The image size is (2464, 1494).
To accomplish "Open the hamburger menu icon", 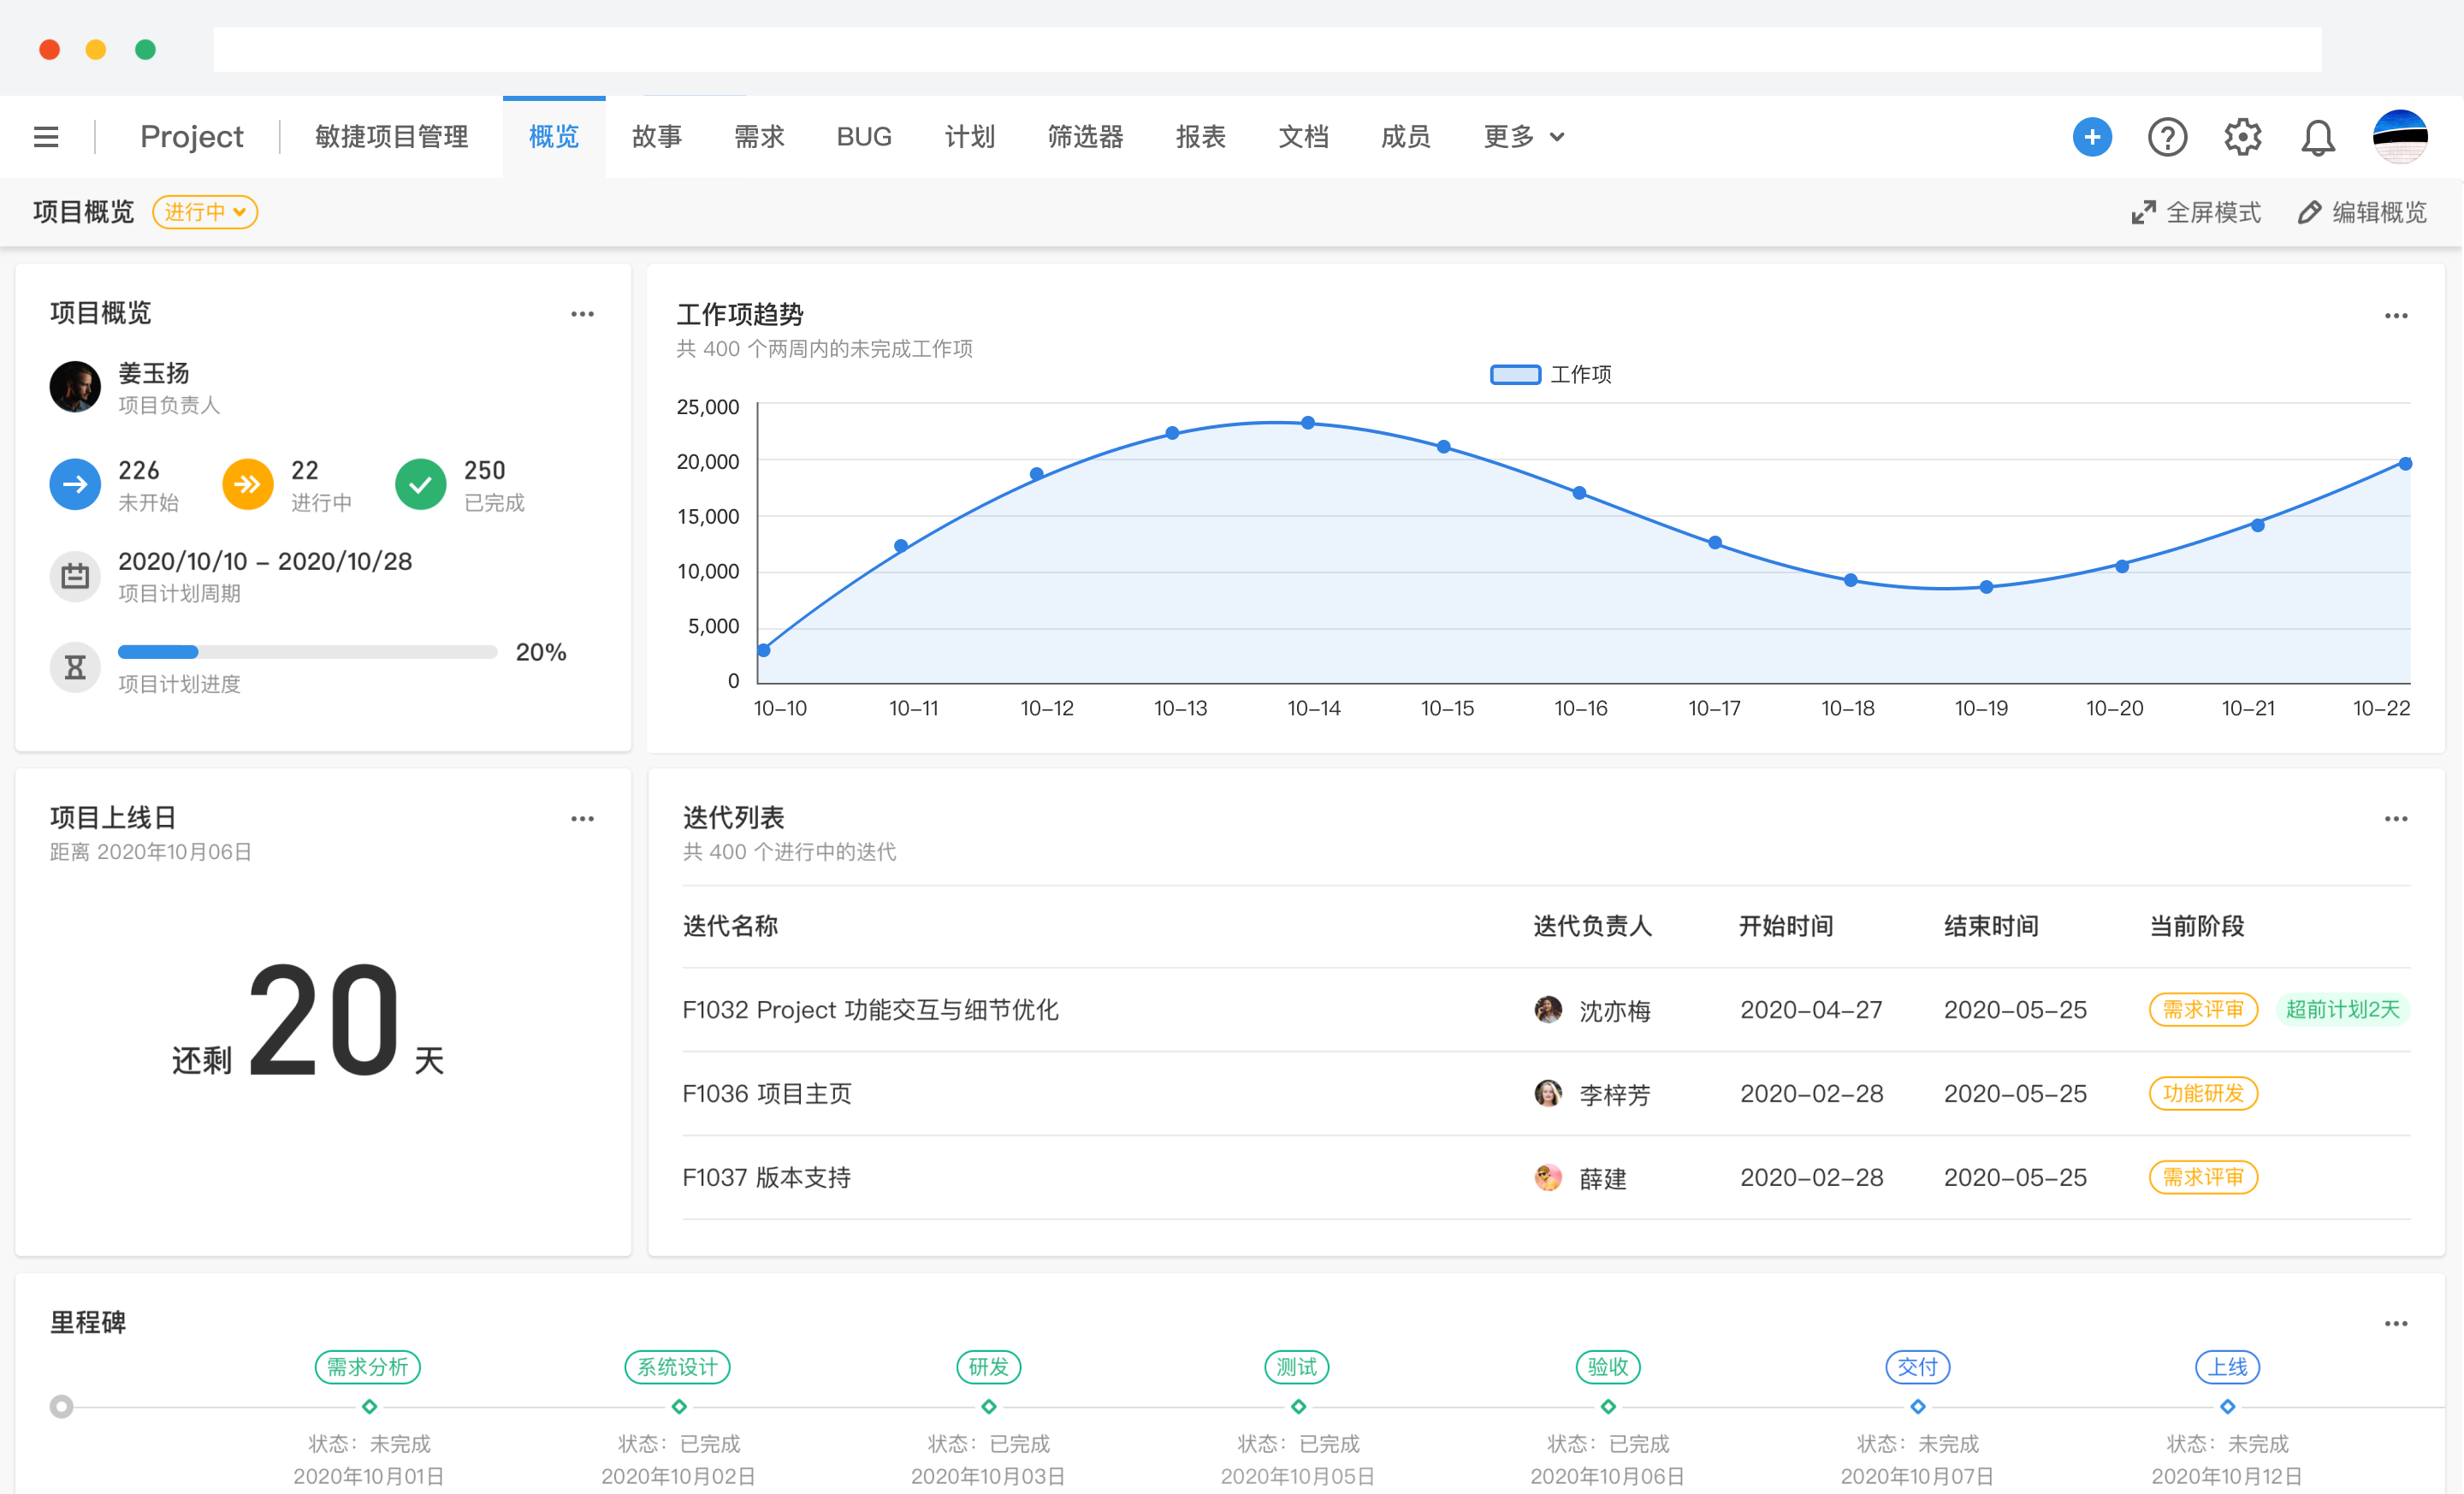I will [x=45, y=136].
